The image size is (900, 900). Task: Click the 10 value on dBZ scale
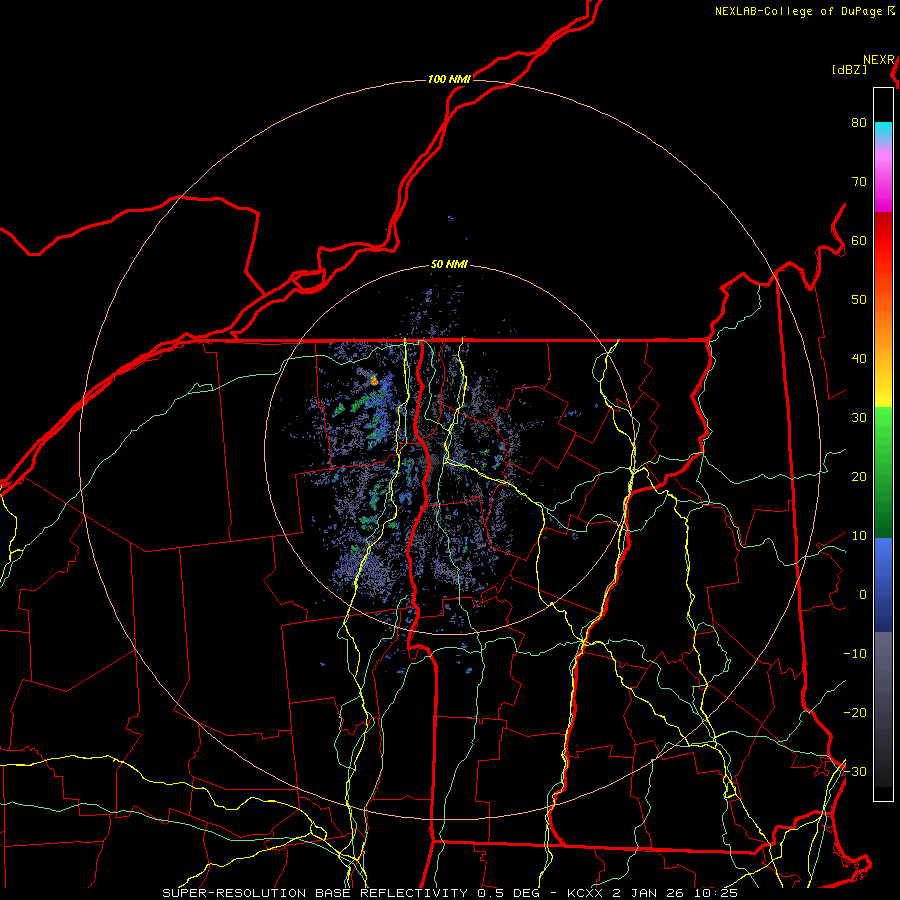[x=859, y=536]
